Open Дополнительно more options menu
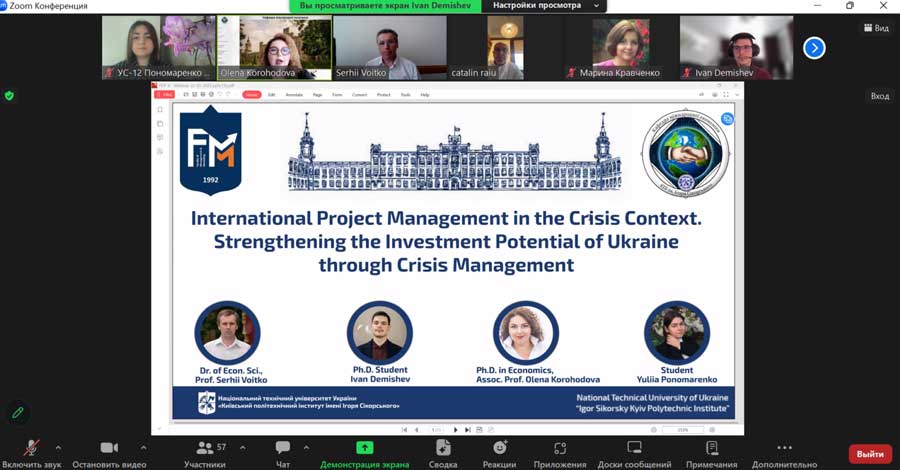The width and height of the screenshot is (900, 470). pos(784,448)
